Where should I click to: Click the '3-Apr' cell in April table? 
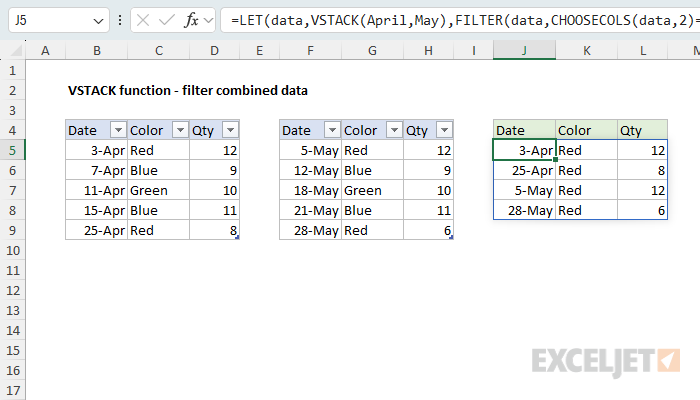point(96,150)
